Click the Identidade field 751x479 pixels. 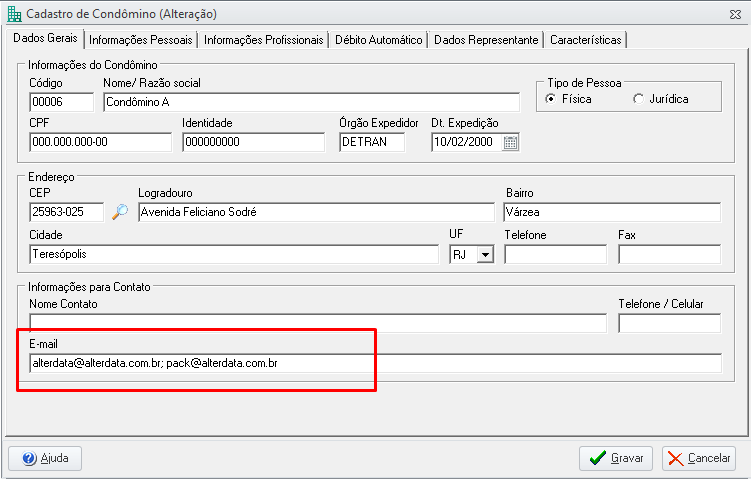click(253, 142)
